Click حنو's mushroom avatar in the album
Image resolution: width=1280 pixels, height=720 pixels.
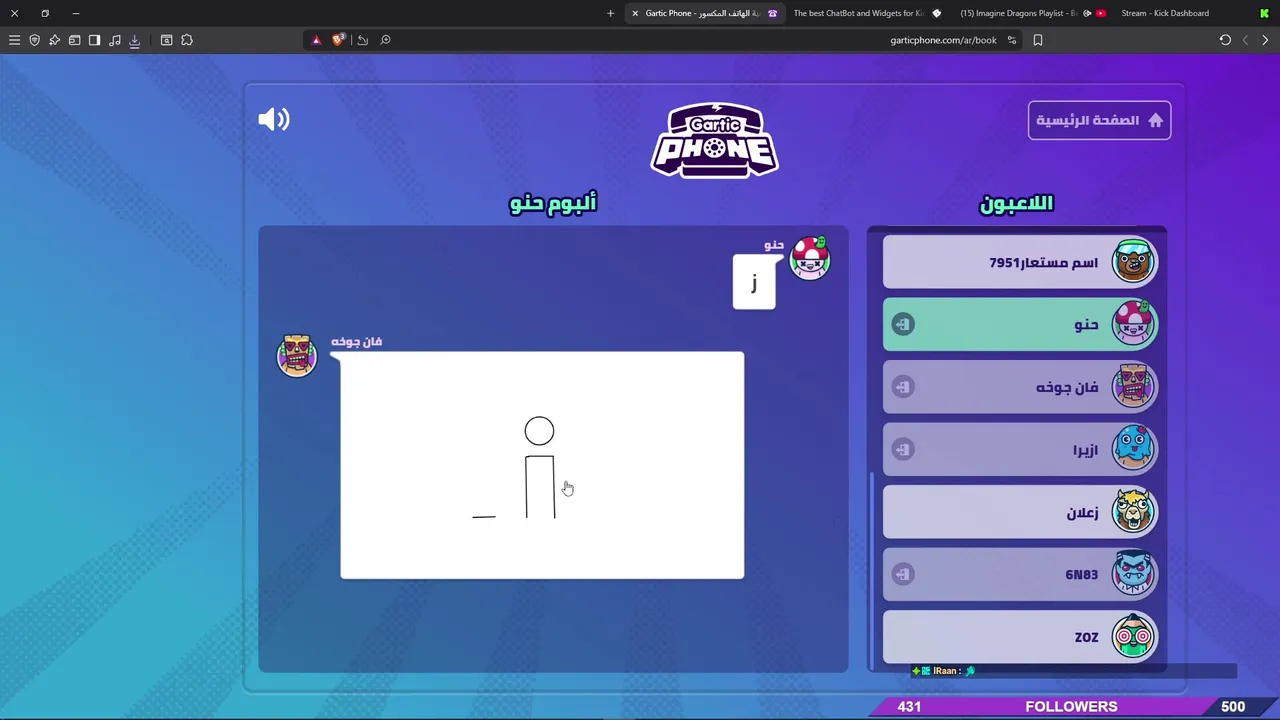(x=810, y=259)
